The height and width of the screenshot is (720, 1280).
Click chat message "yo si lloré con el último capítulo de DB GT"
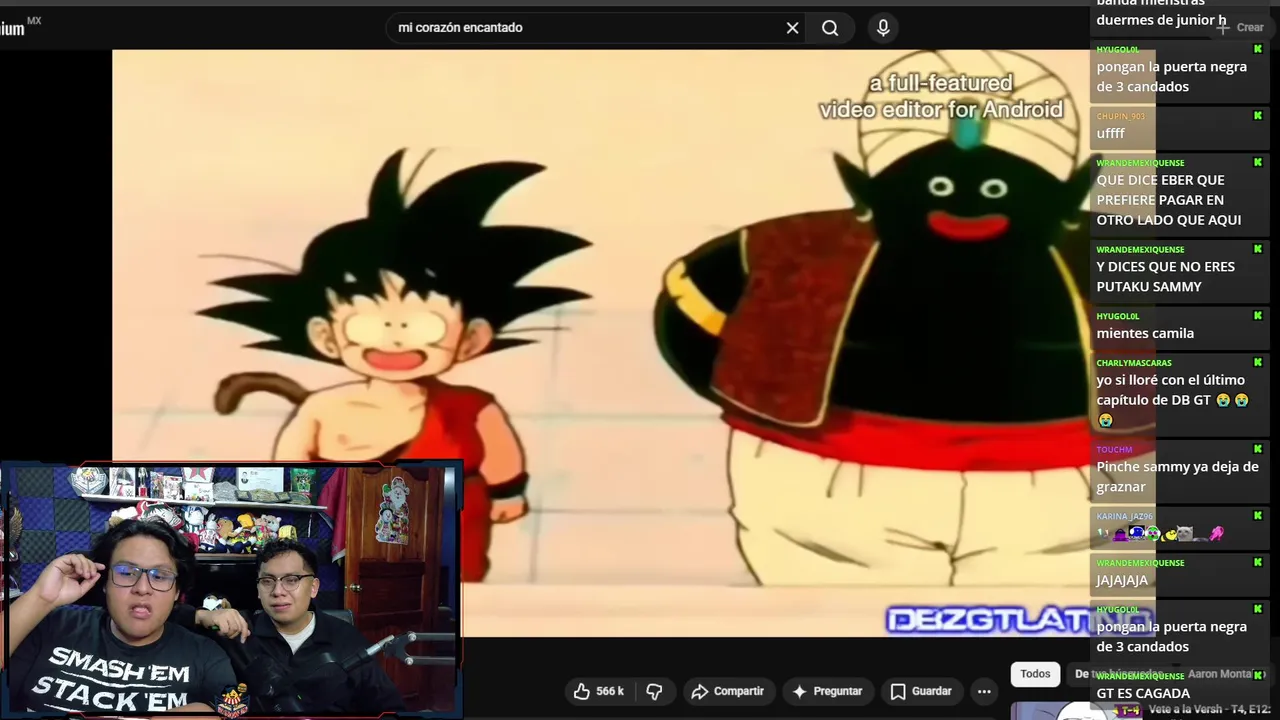(x=1172, y=399)
